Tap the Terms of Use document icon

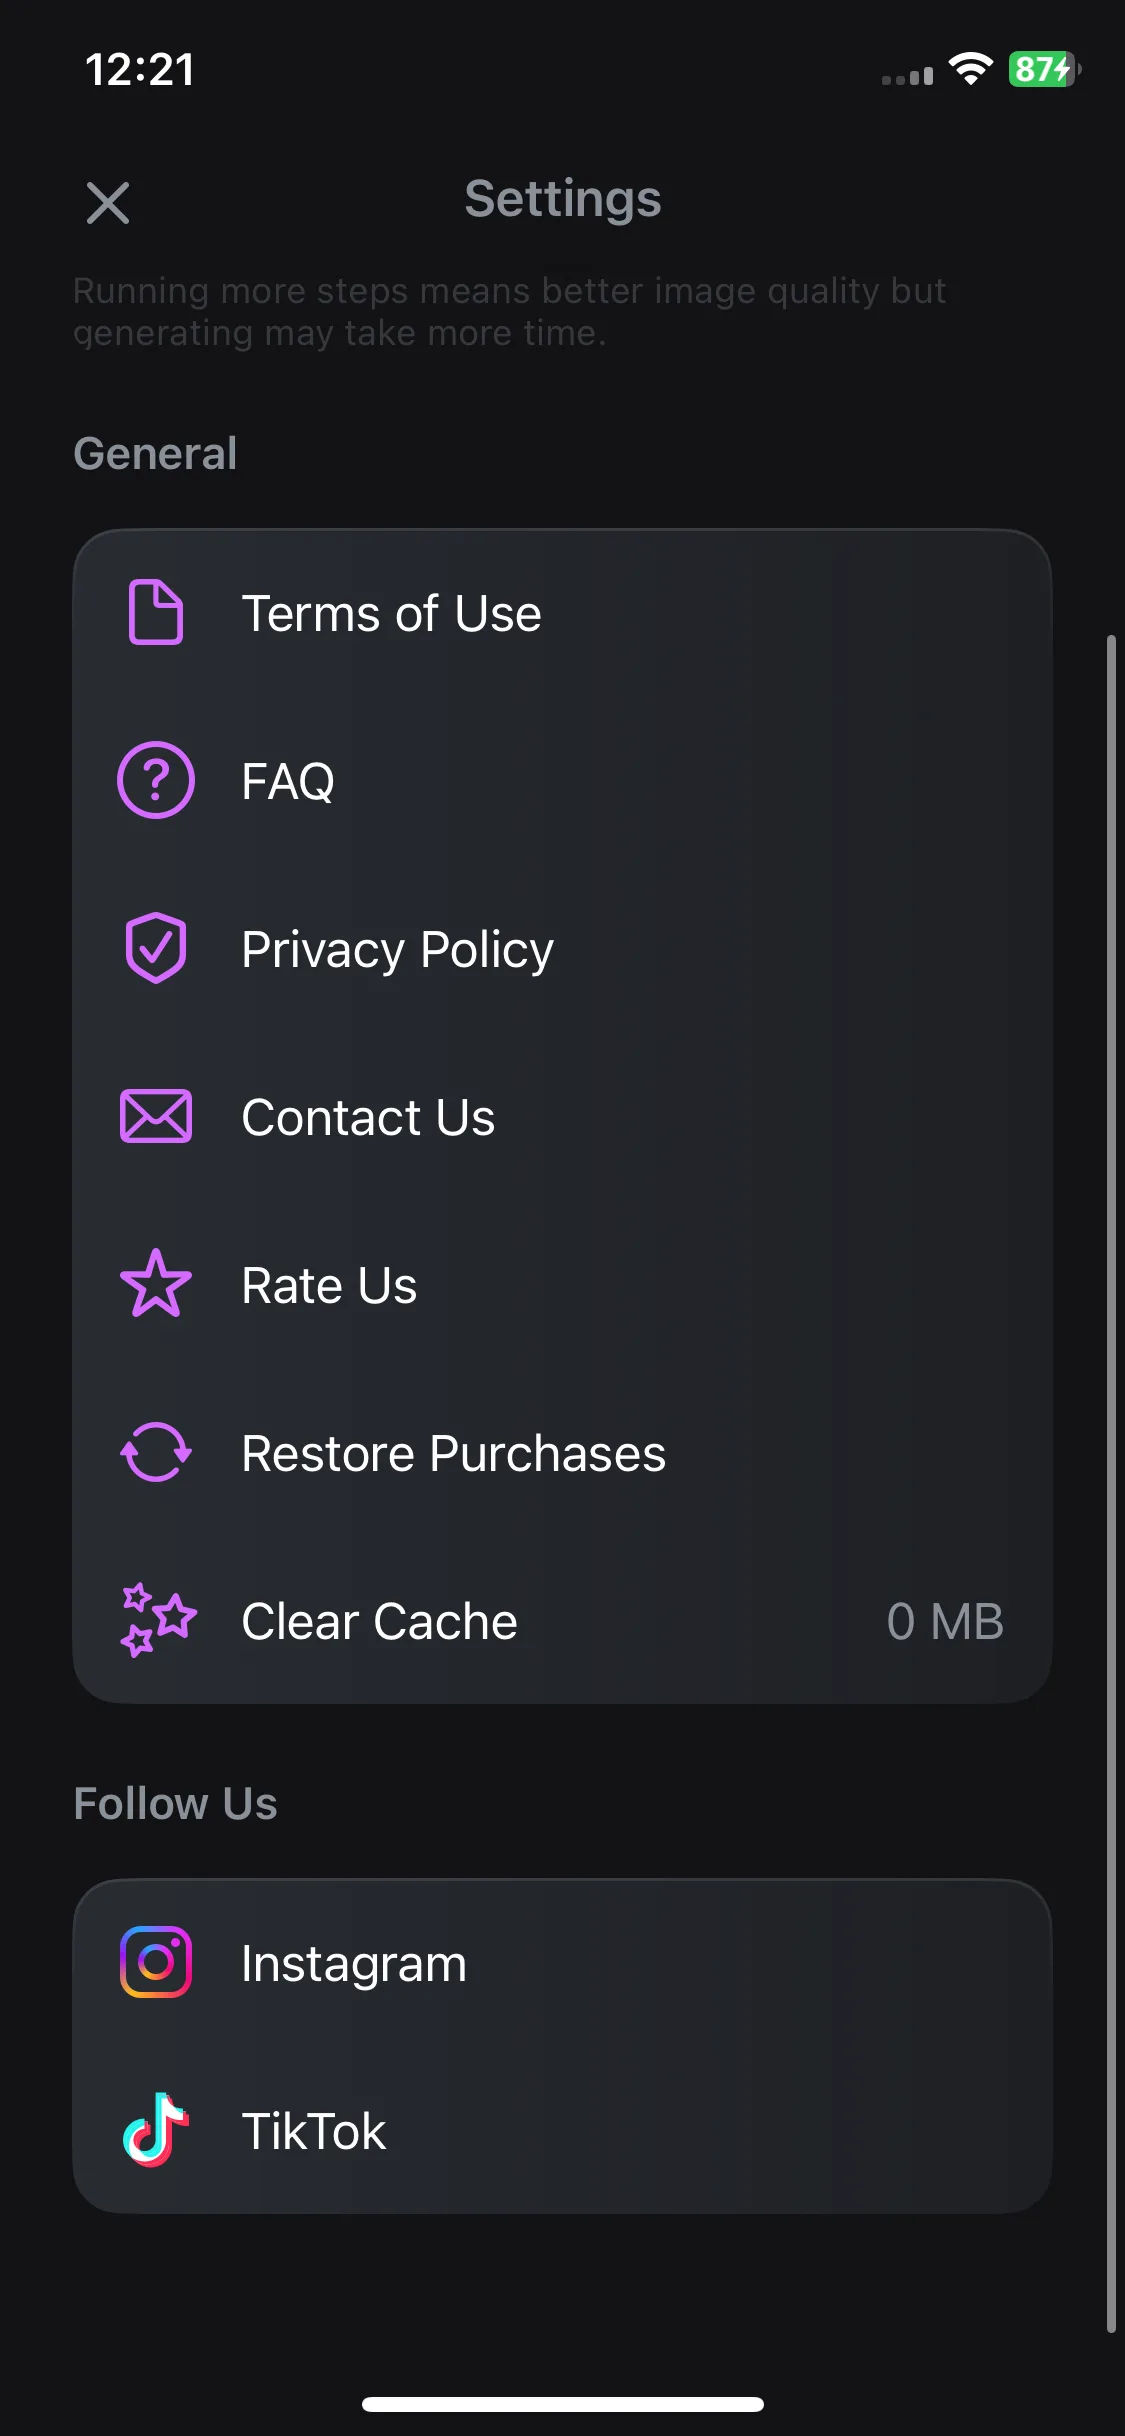[156, 612]
